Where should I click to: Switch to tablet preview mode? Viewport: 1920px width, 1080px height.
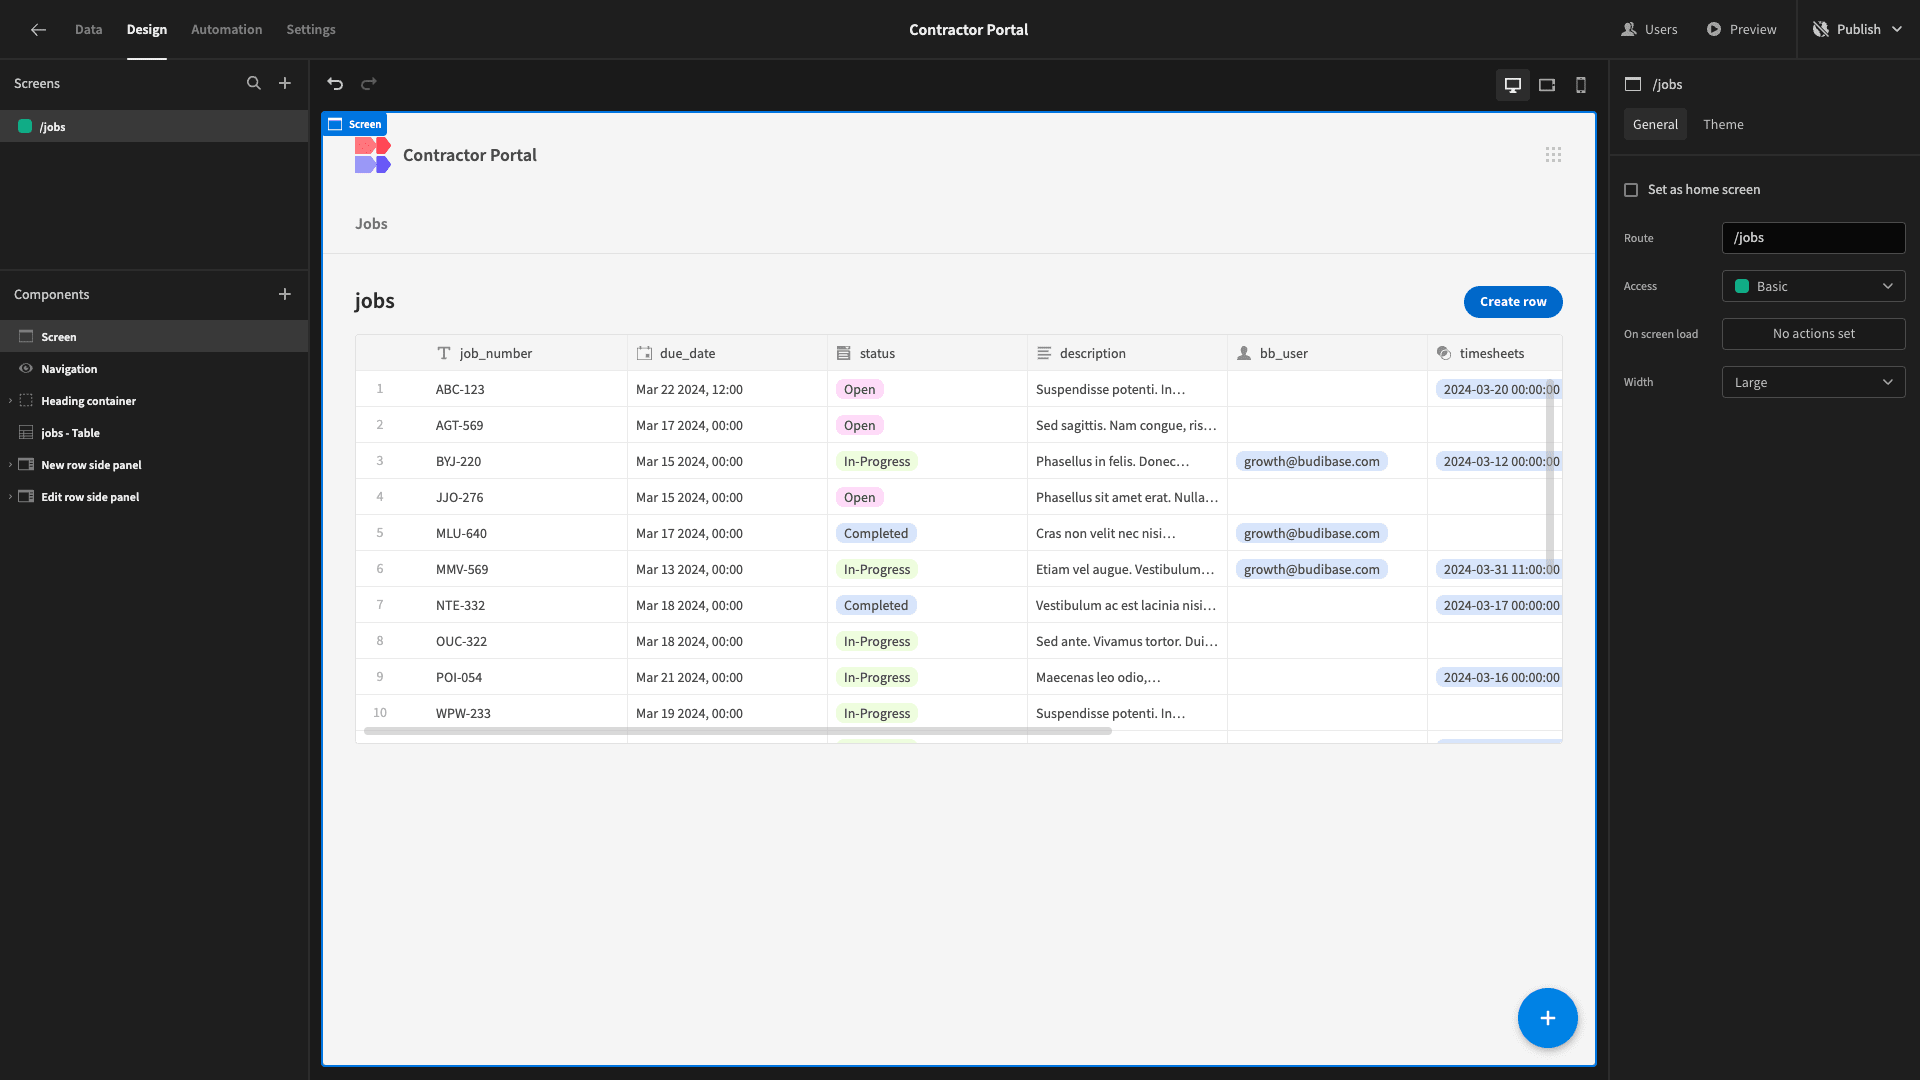(x=1547, y=85)
